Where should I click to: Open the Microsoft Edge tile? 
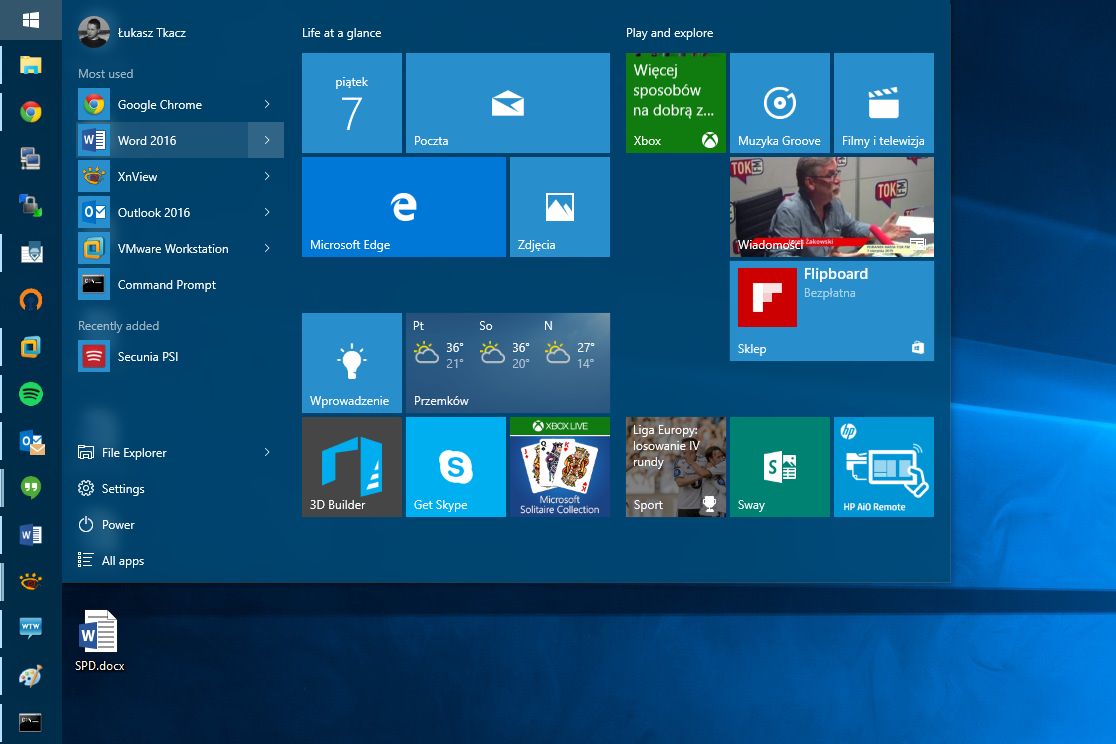(x=404, y=206)
